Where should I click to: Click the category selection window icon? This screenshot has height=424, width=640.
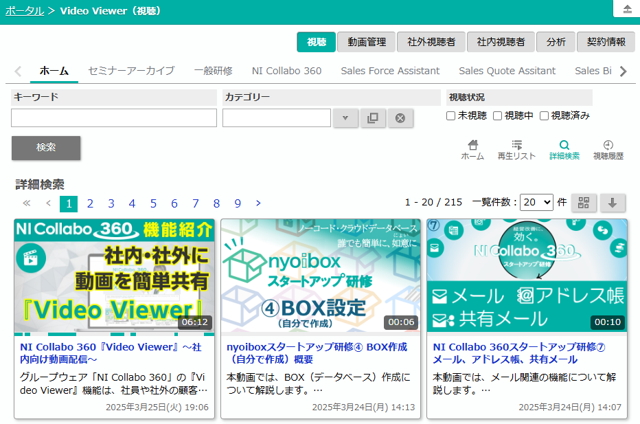pos(373,118)
